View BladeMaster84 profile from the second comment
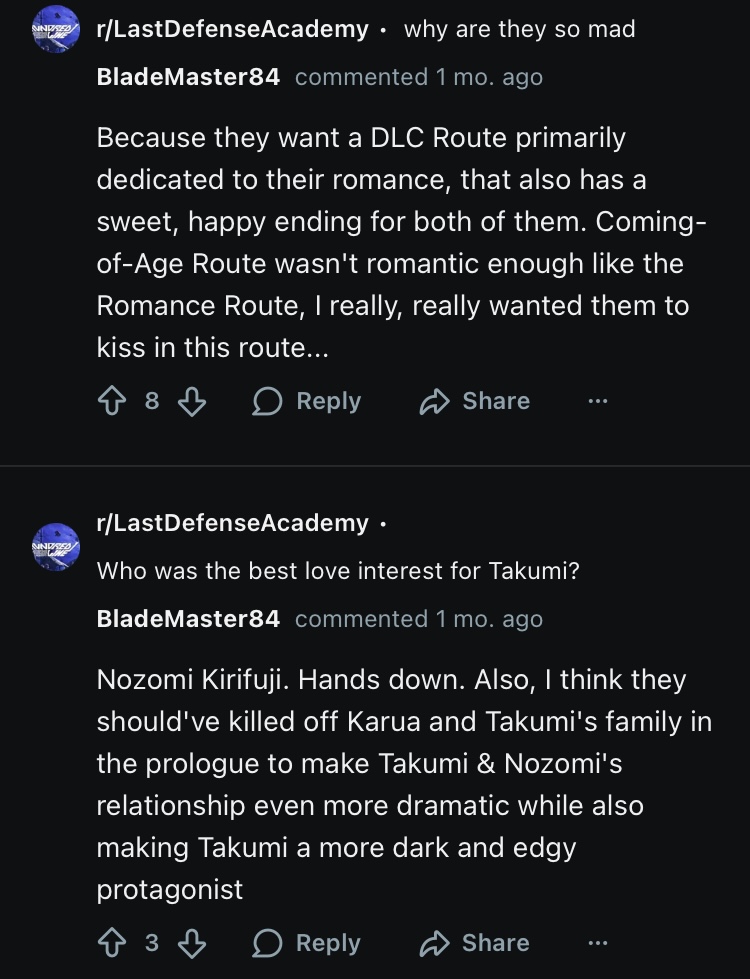 (x=188, y=619)
